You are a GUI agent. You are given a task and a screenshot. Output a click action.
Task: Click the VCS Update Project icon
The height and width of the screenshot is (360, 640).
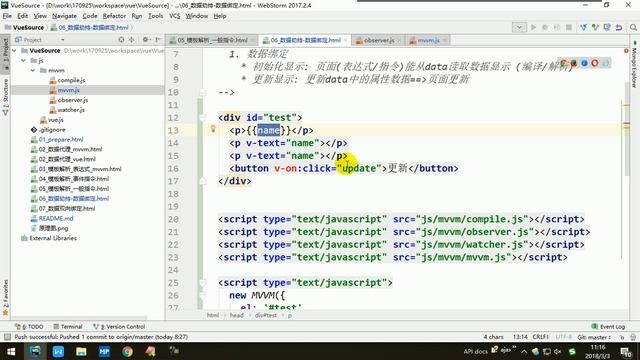(583, 27)
